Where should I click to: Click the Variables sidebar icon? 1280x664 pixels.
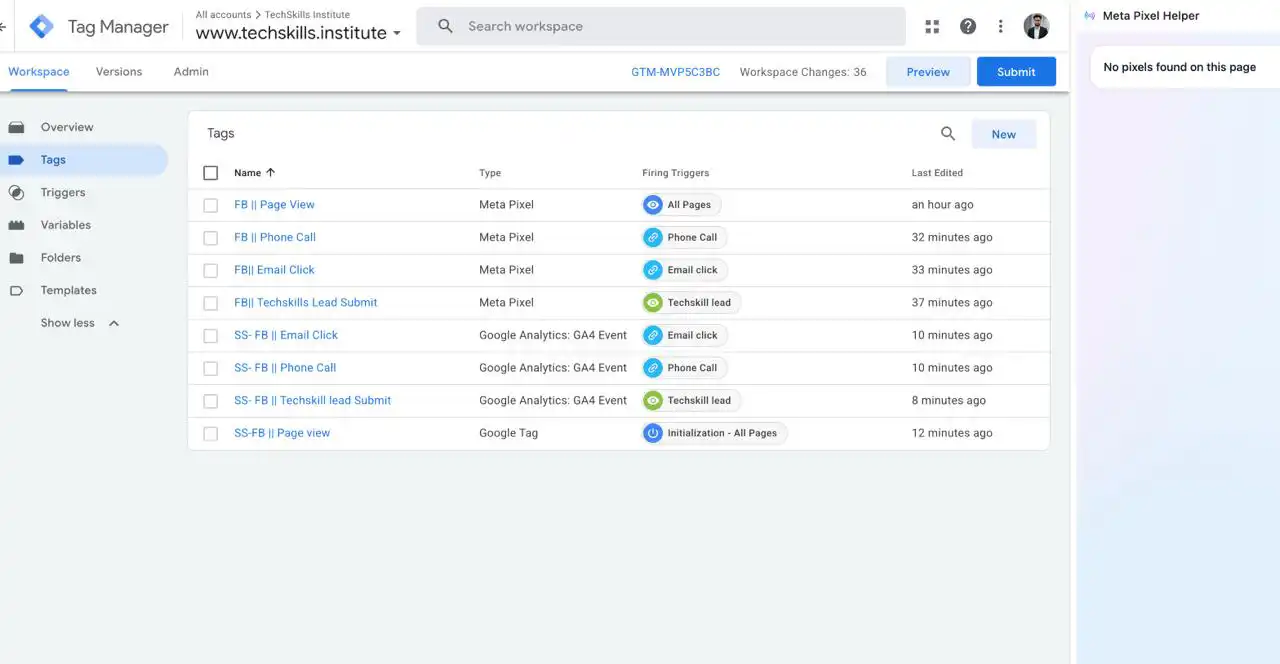[x=16, y=225]
